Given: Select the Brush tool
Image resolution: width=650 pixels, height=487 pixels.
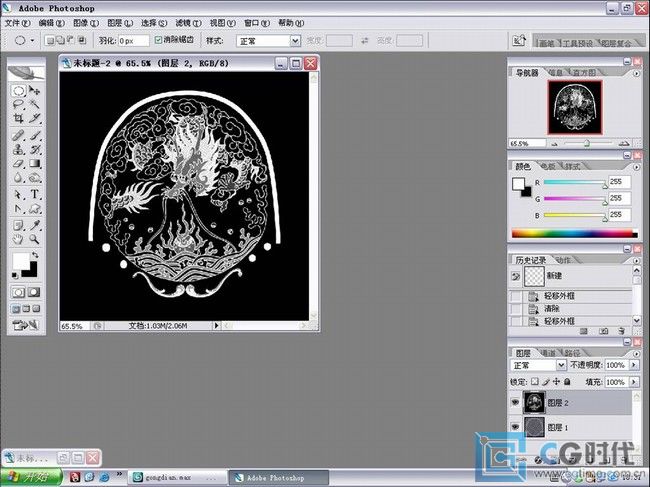Looking at the screenshot, I should (x=35, y=136).
